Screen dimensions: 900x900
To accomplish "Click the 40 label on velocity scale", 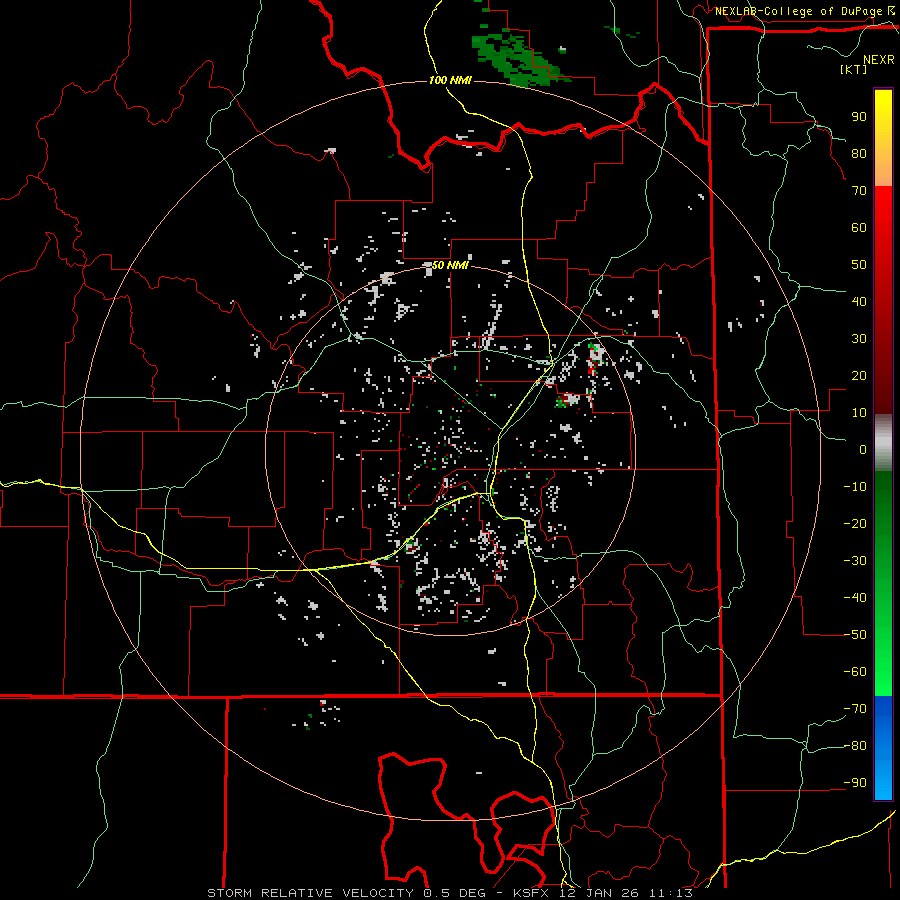I will (x=859, y=302).
